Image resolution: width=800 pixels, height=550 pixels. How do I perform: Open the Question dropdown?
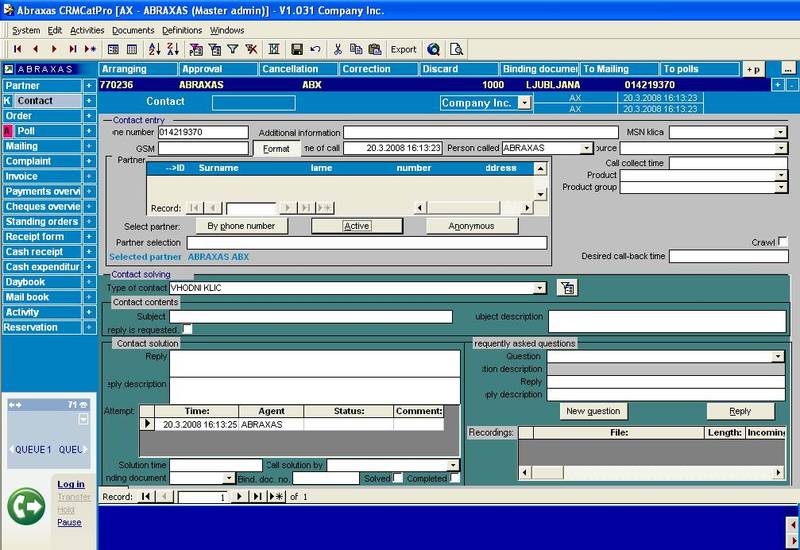[778, 357]
